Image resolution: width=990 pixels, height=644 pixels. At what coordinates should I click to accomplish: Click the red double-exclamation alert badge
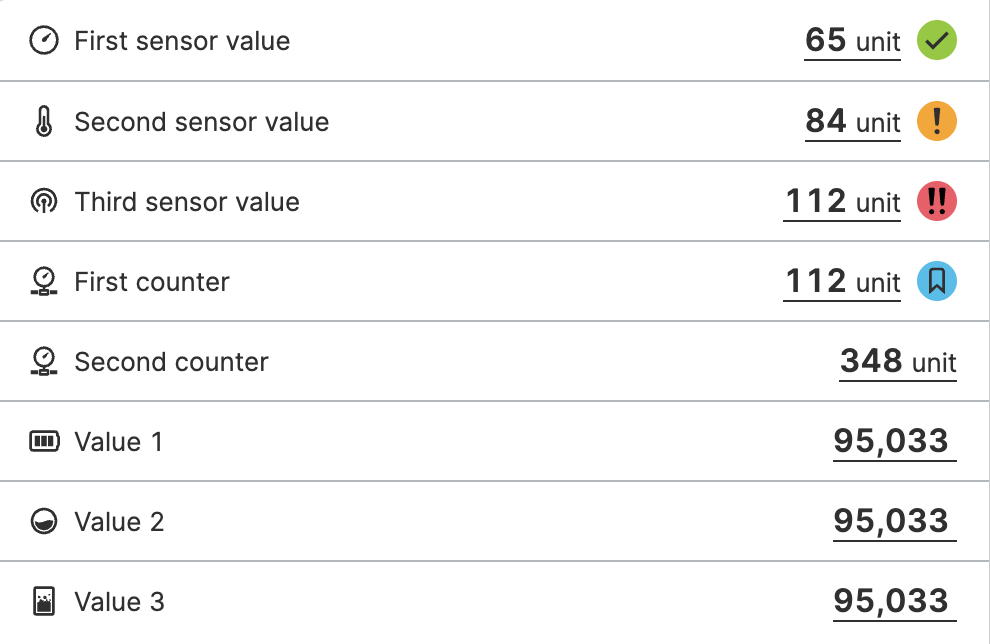937,201
